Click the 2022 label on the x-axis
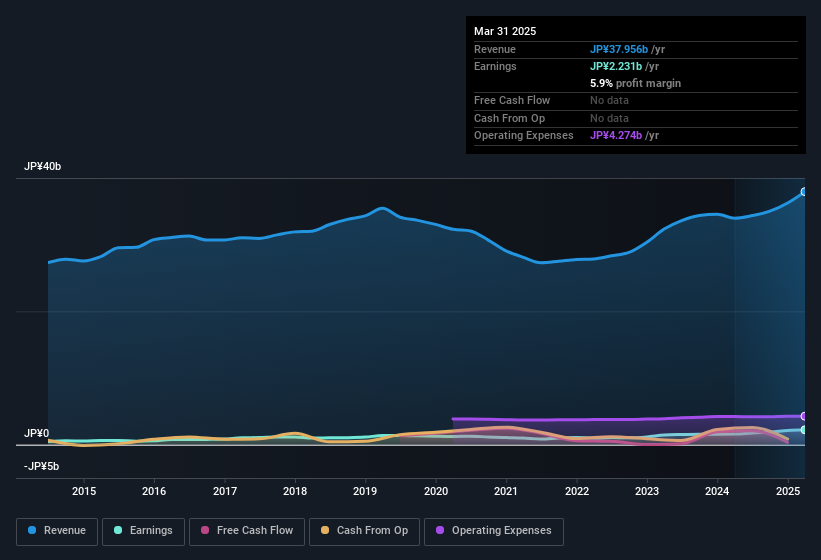Image resolution: width=821 pixels, height=560 pixels. [576, 491]
